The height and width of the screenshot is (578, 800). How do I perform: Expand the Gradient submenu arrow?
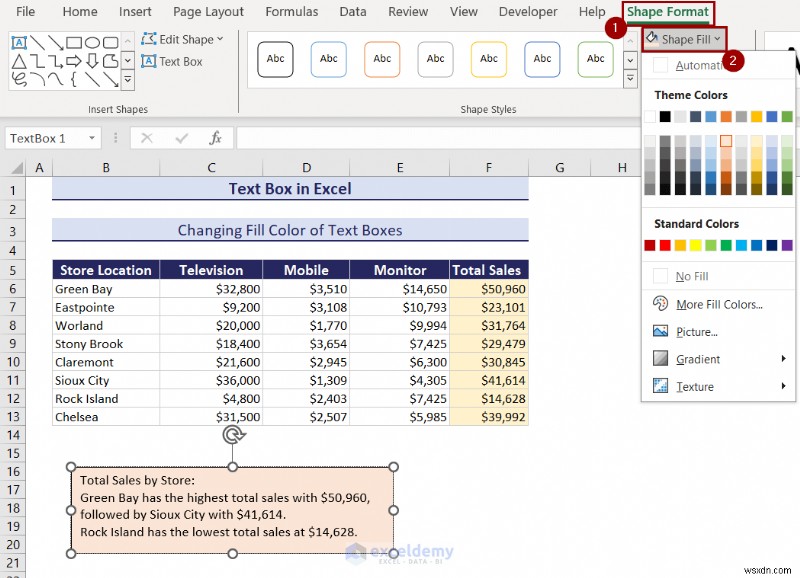[x=783, y=359]
